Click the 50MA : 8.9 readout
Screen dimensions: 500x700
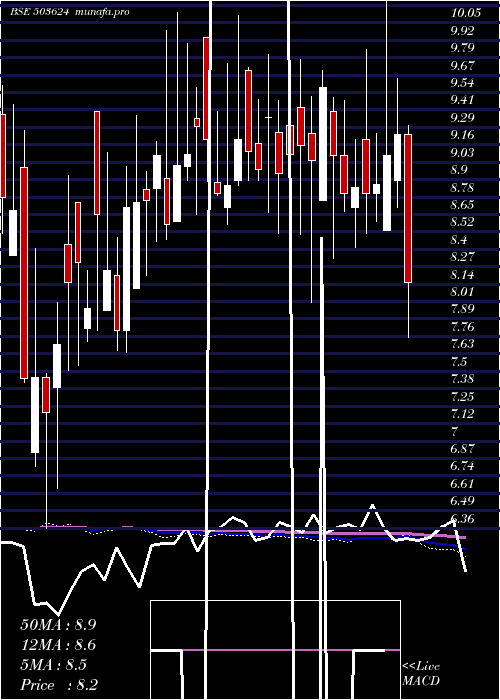pyautogui.click(x=58, y=625)
